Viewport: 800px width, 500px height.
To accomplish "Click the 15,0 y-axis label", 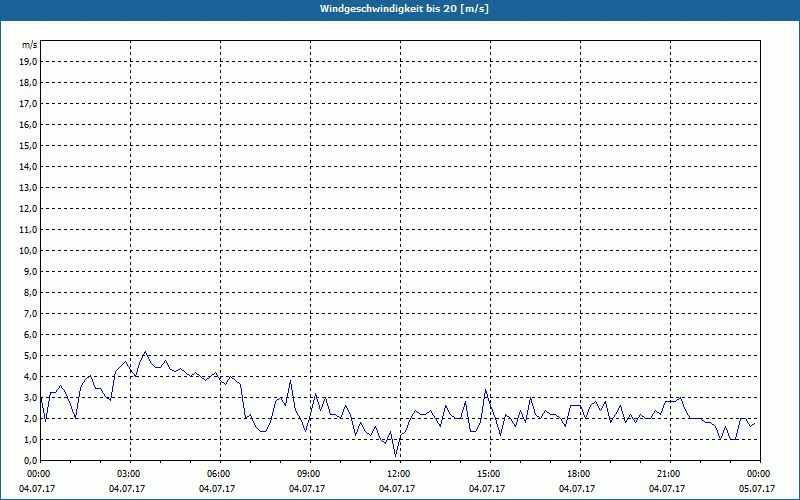I will pos(28,145).
